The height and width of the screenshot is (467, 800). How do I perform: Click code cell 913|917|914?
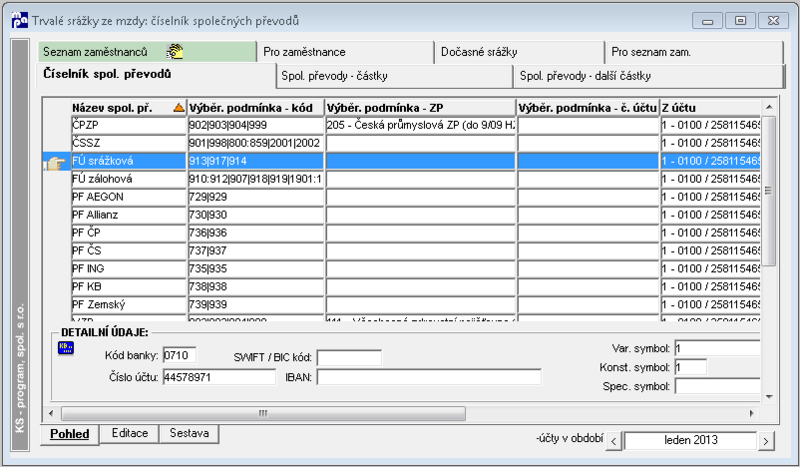click(x=256, y=161)
